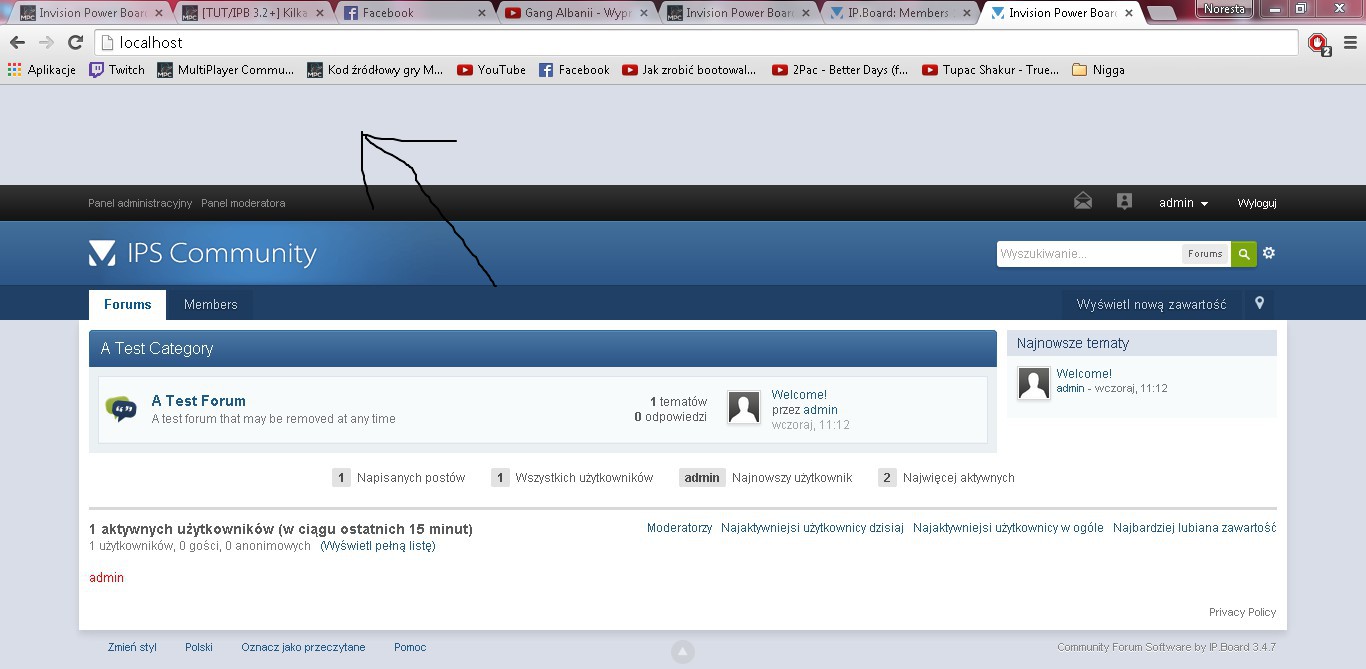Click the A Test Forum speech bubble icon
The image size is (1366, 669).
[121, 408]
